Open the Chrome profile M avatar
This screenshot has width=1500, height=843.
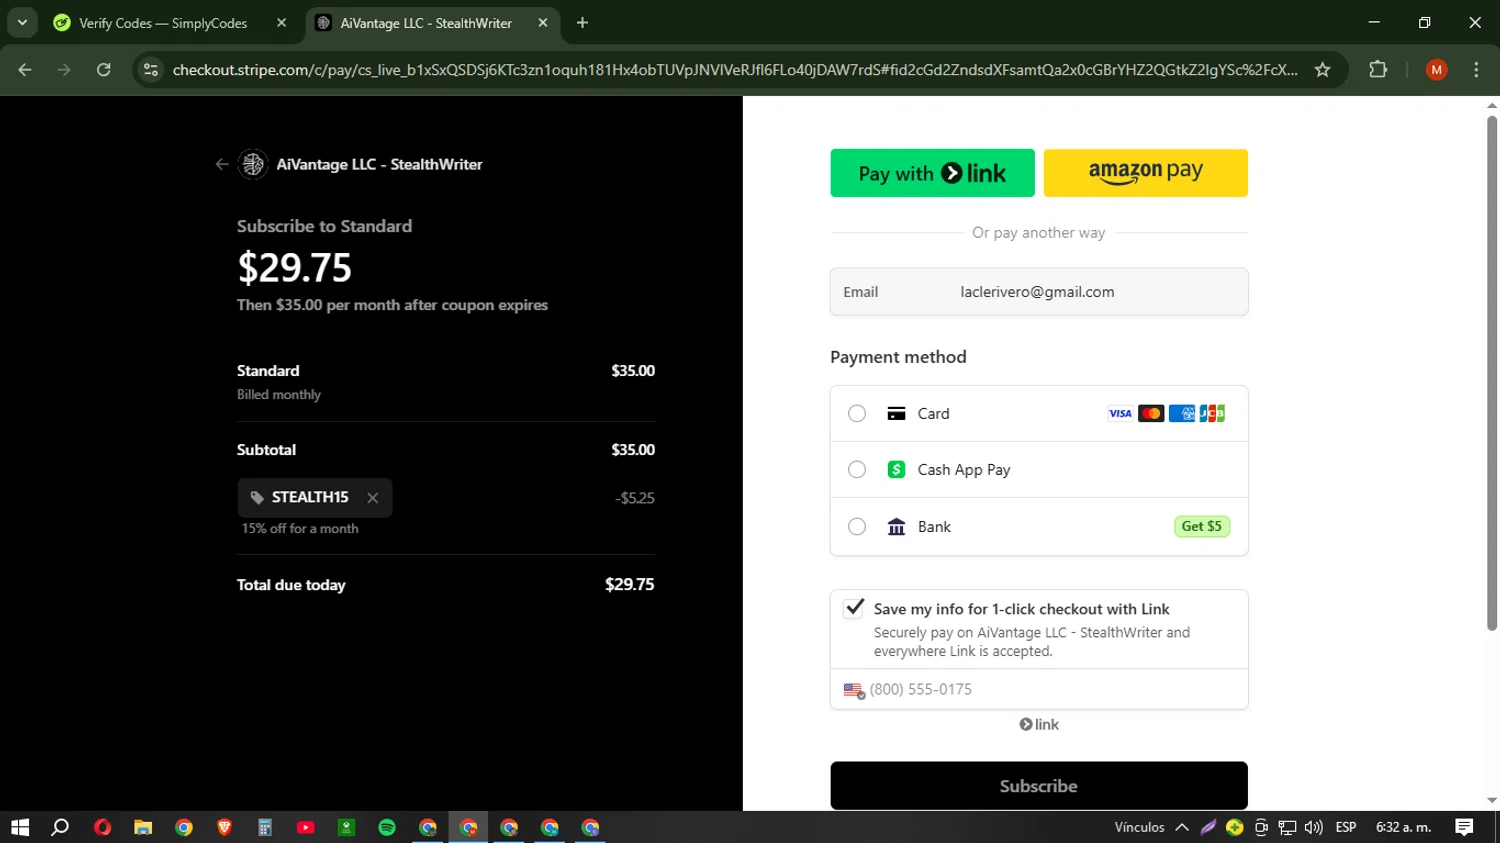click(x=1436, y=69)
